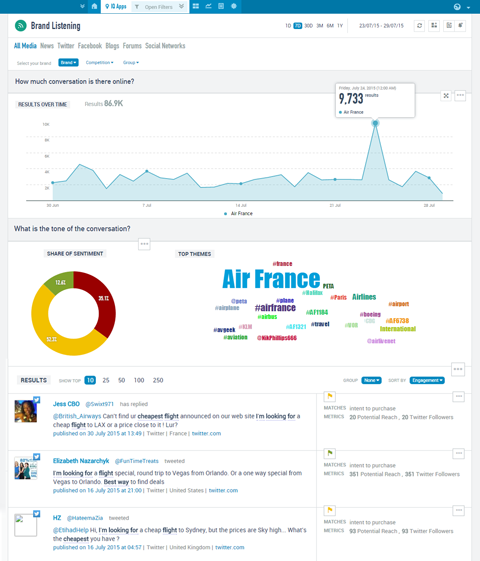Screen dimensions: 480x561
Task: Click the flag icon on HZ post
Action: tap(330, 510)
